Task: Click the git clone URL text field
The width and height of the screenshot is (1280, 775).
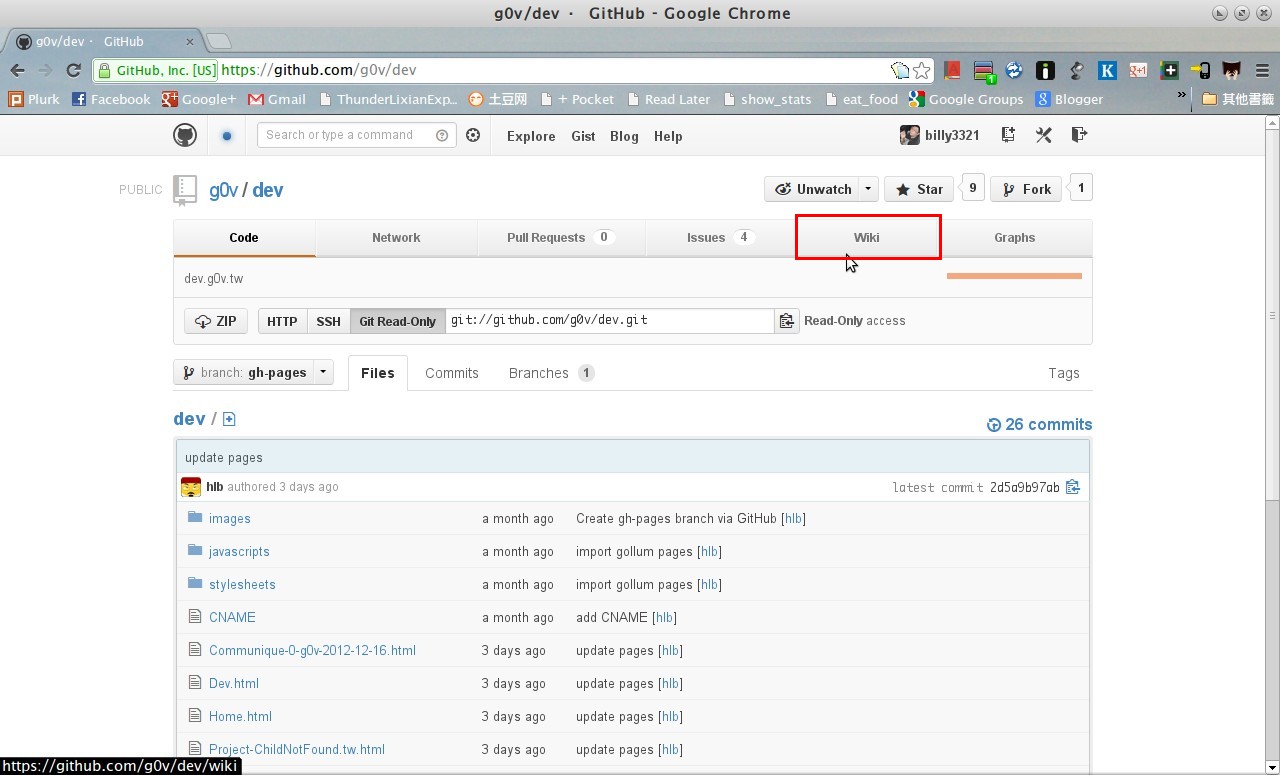Action: point(610,321)
